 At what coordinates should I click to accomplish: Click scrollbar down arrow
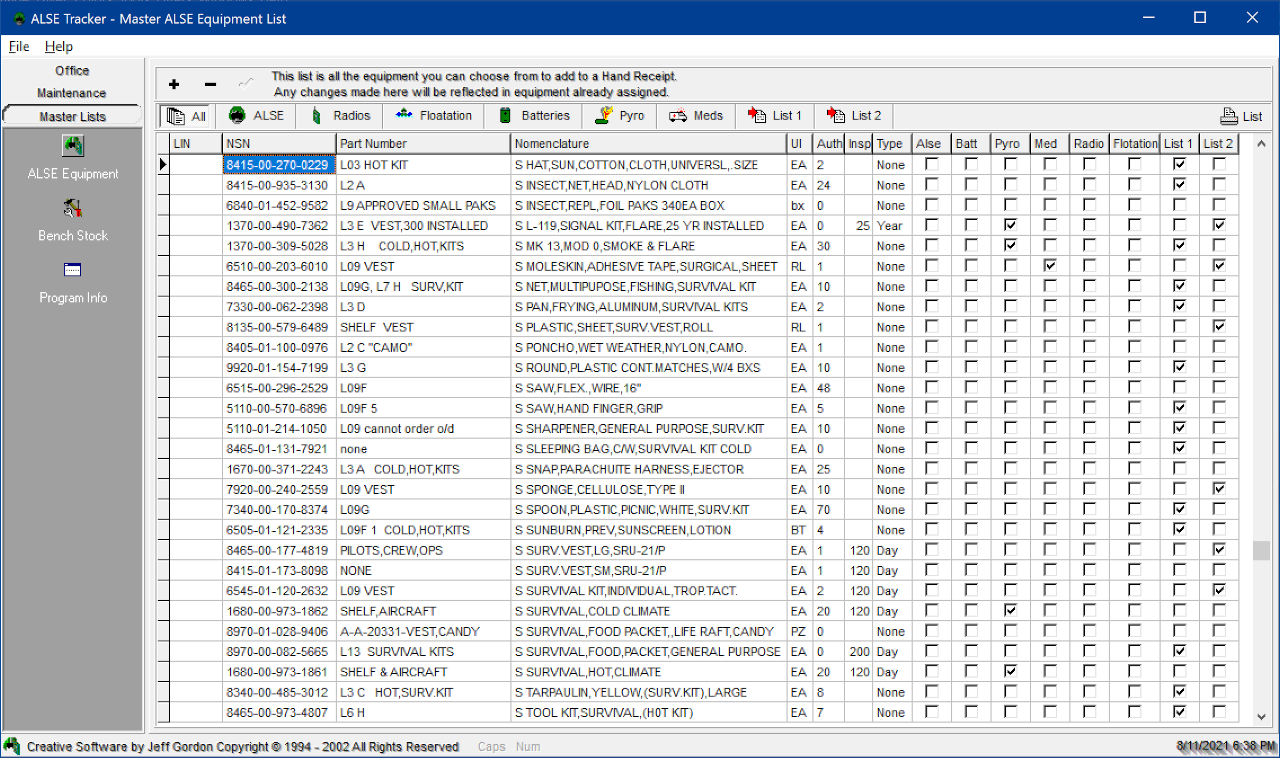(1261, 716)
